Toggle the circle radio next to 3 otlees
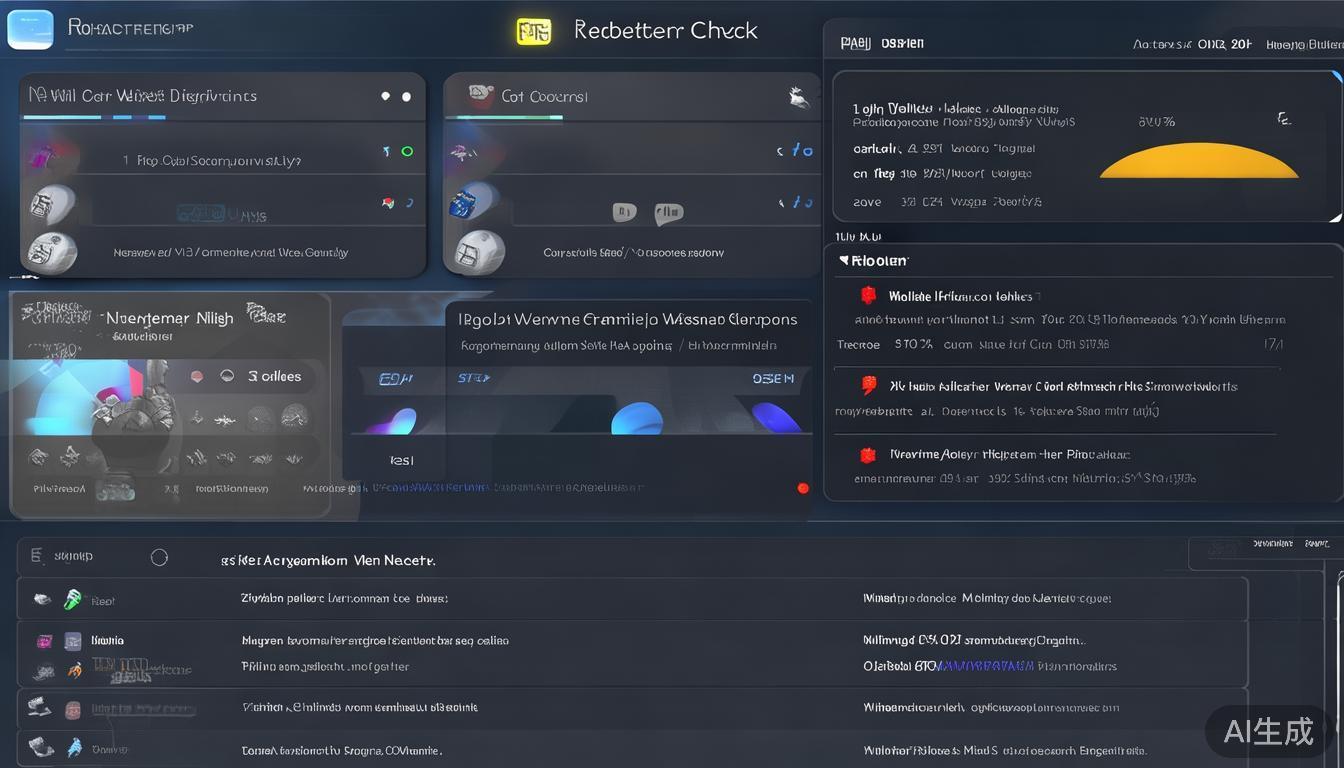This screenshot has width=1344, height=768. (227, 376)
